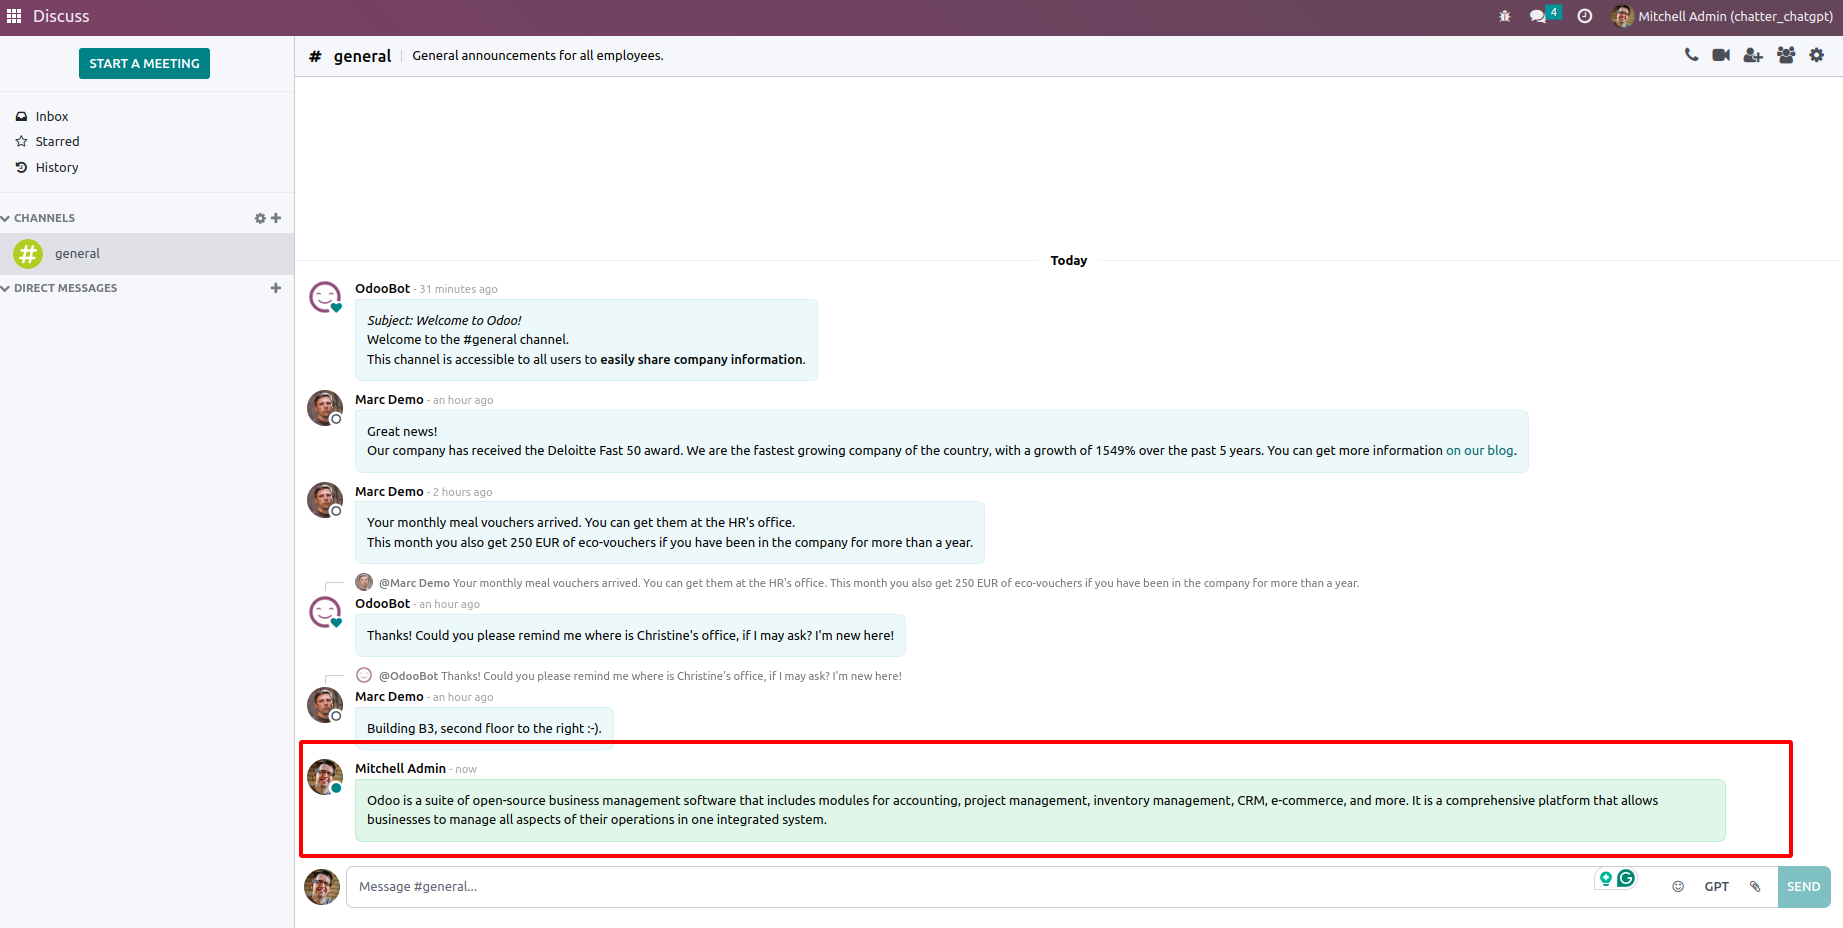1843x928 pixels.
Task: Click the Send button
Action: [x=1804, y=887]
